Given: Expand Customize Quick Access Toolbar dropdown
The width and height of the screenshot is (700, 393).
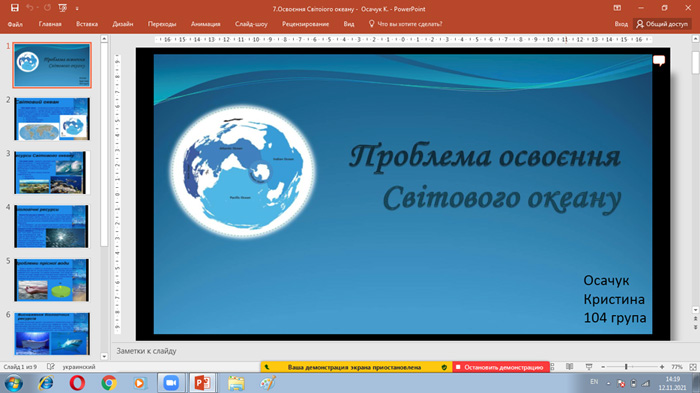Looking at the screenshot, I should click(77, 8).
